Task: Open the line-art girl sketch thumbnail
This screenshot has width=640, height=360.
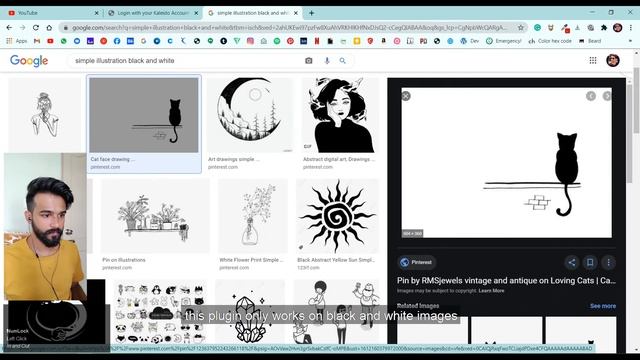Action: point(44,115)
